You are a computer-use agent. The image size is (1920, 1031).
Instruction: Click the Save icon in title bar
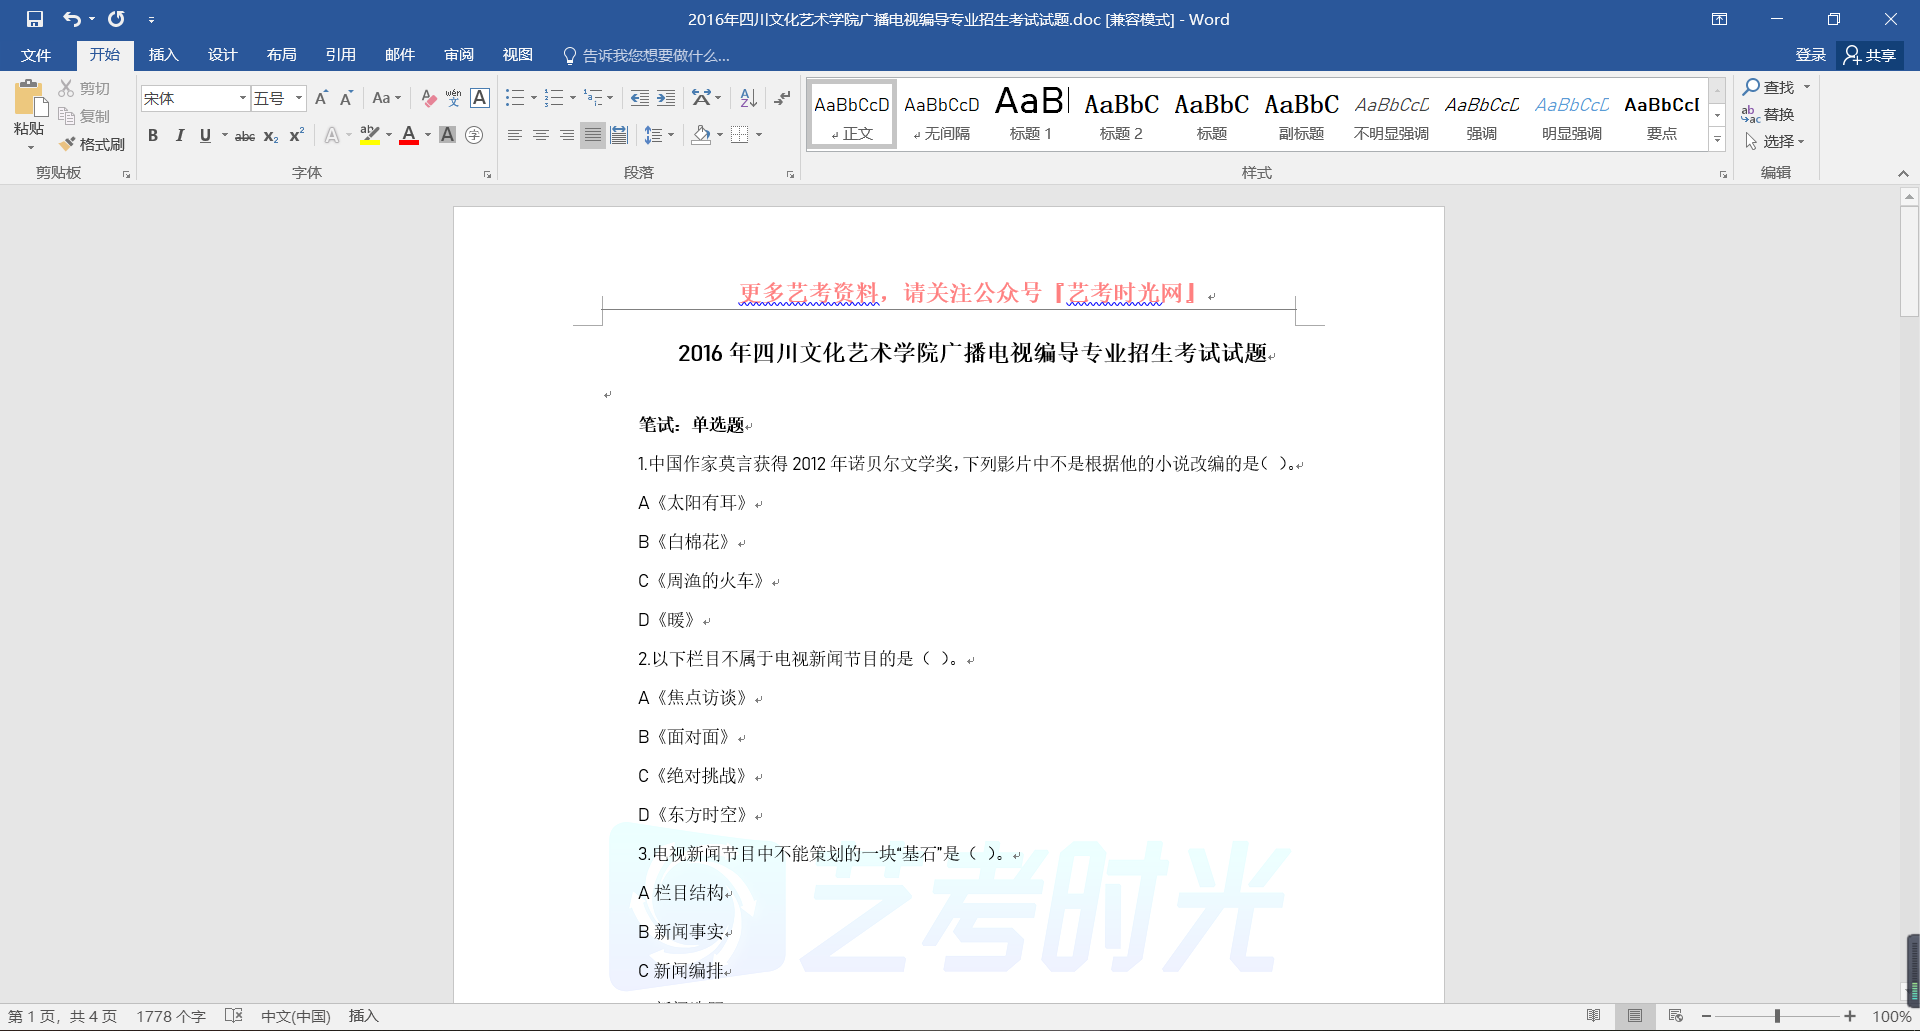tap(35, 19)
